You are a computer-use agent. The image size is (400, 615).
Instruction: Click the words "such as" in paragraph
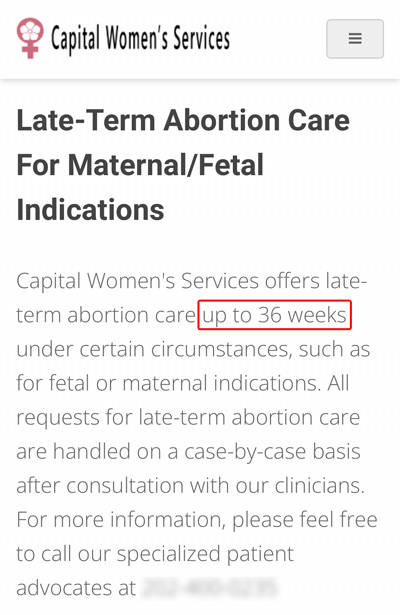(334, 349)
